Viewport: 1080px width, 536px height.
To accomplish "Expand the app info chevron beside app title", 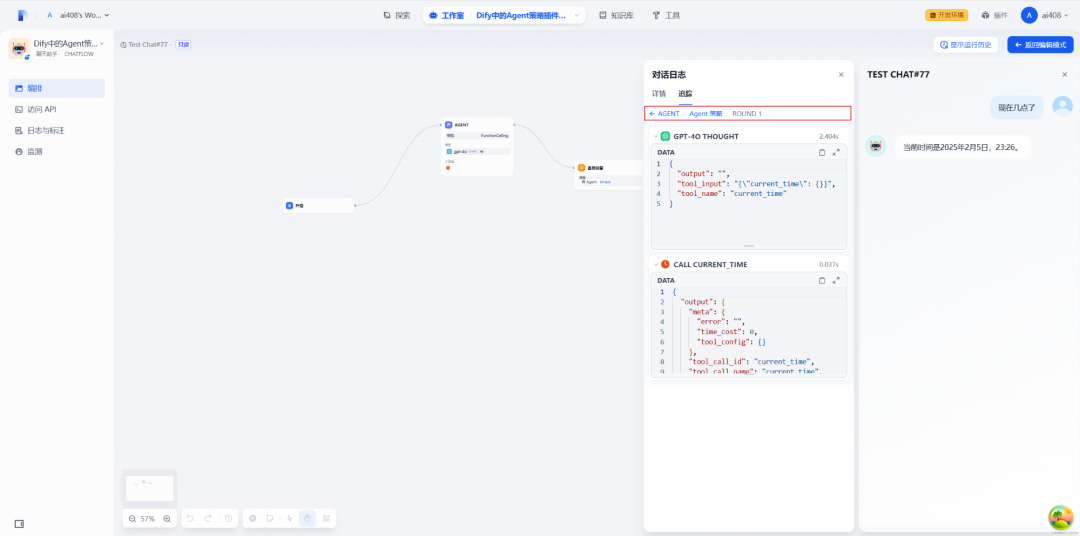I will coord(102,43).
